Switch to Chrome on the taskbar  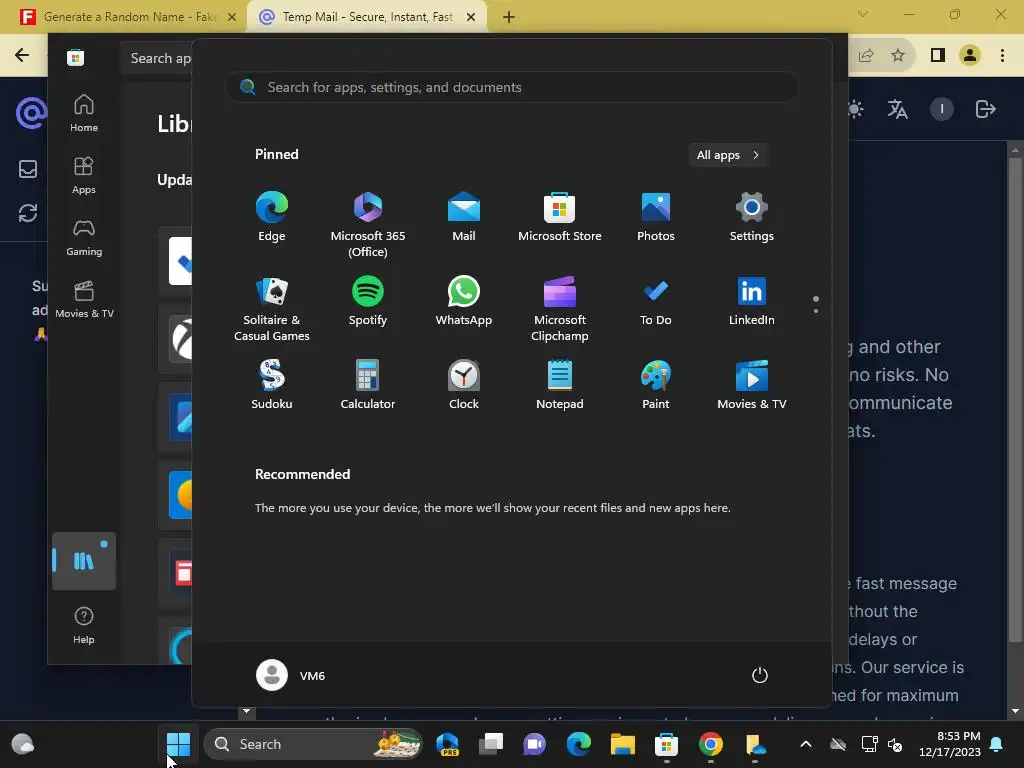point(711,744)
